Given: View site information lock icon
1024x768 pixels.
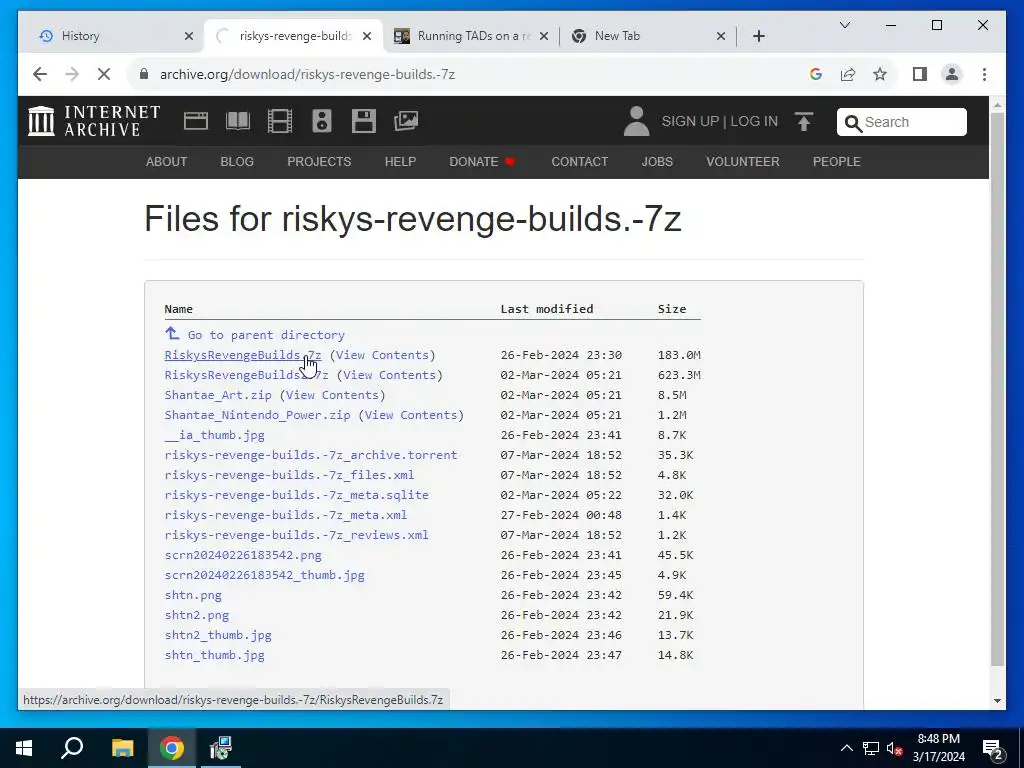Looking at the screenshot, I should (144, 74).
